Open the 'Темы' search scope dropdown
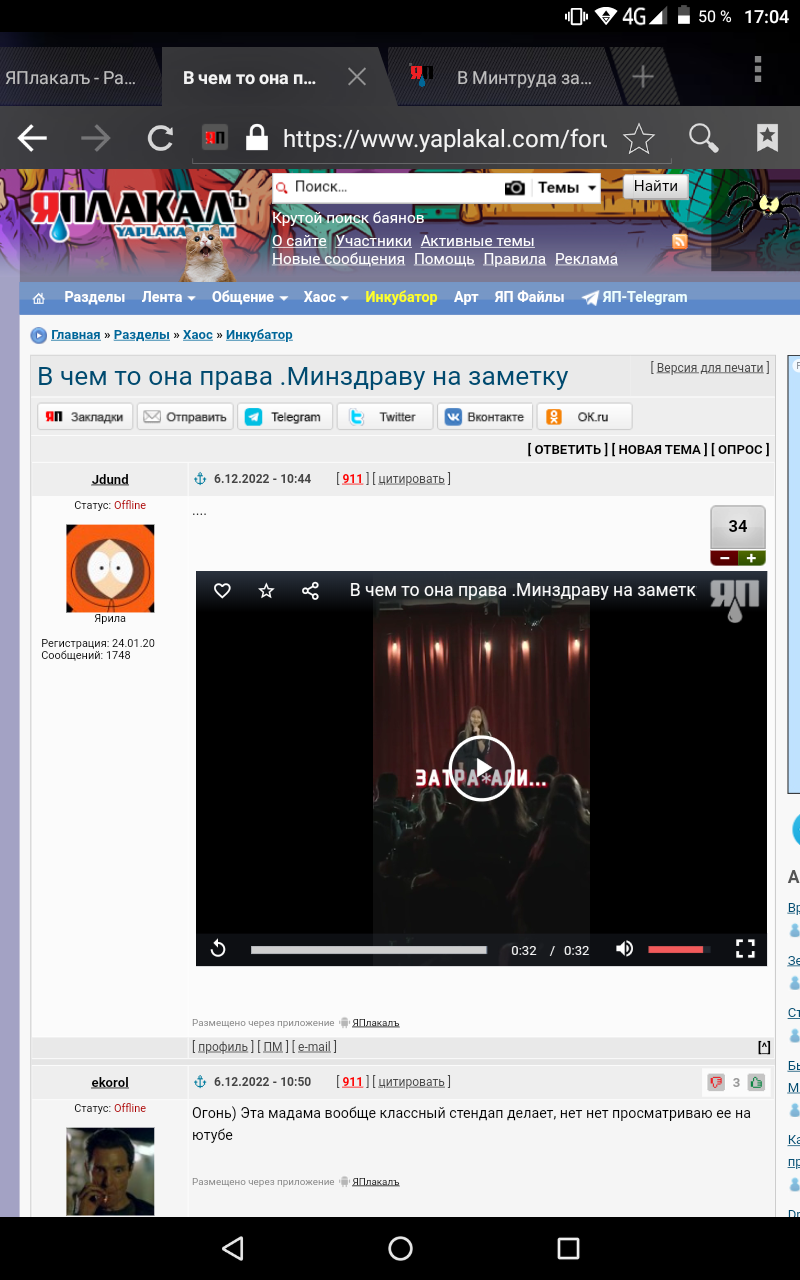 (x=567, y=188)
